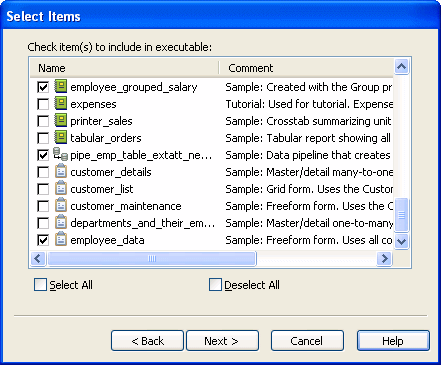This screenshot has height=365, width=441.
Task: Check the printer_sales checkbox
Action: pyautogui.click(x=43, y=121)
